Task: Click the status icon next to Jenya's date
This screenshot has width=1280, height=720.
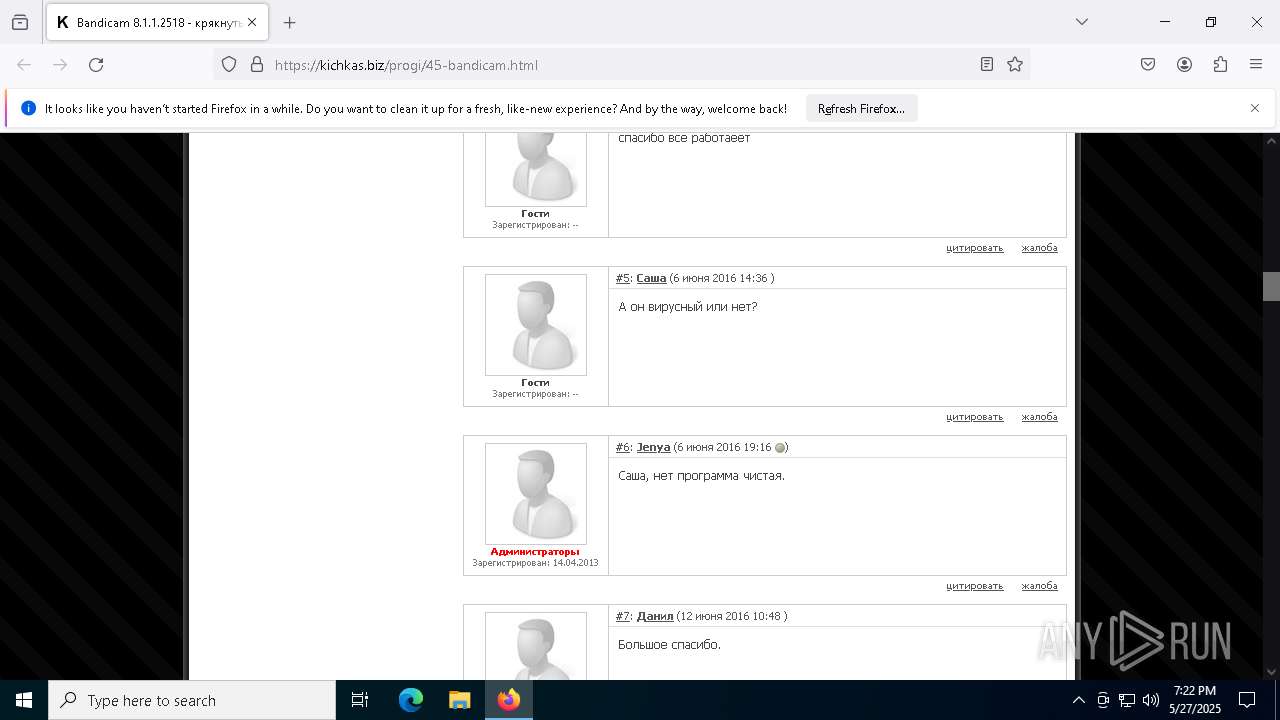Action: point(780,448)
